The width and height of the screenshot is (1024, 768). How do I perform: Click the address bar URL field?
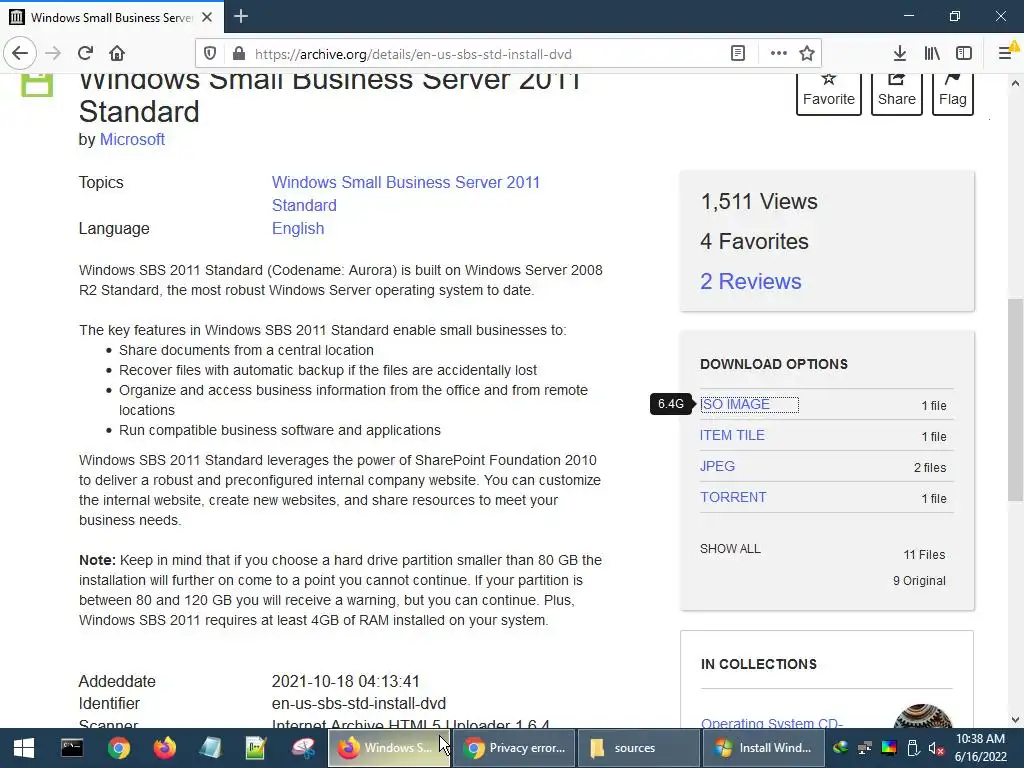click(483, 54)
